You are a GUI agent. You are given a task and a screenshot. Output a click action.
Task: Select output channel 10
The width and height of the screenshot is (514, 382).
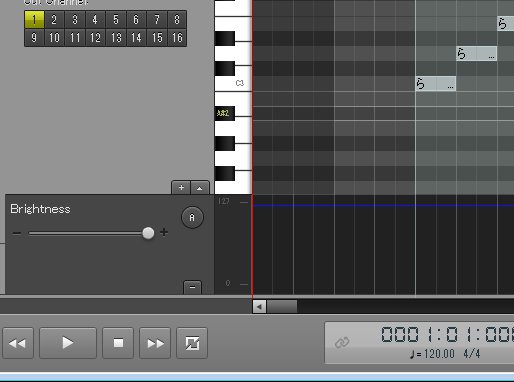[x=54, y=38]
